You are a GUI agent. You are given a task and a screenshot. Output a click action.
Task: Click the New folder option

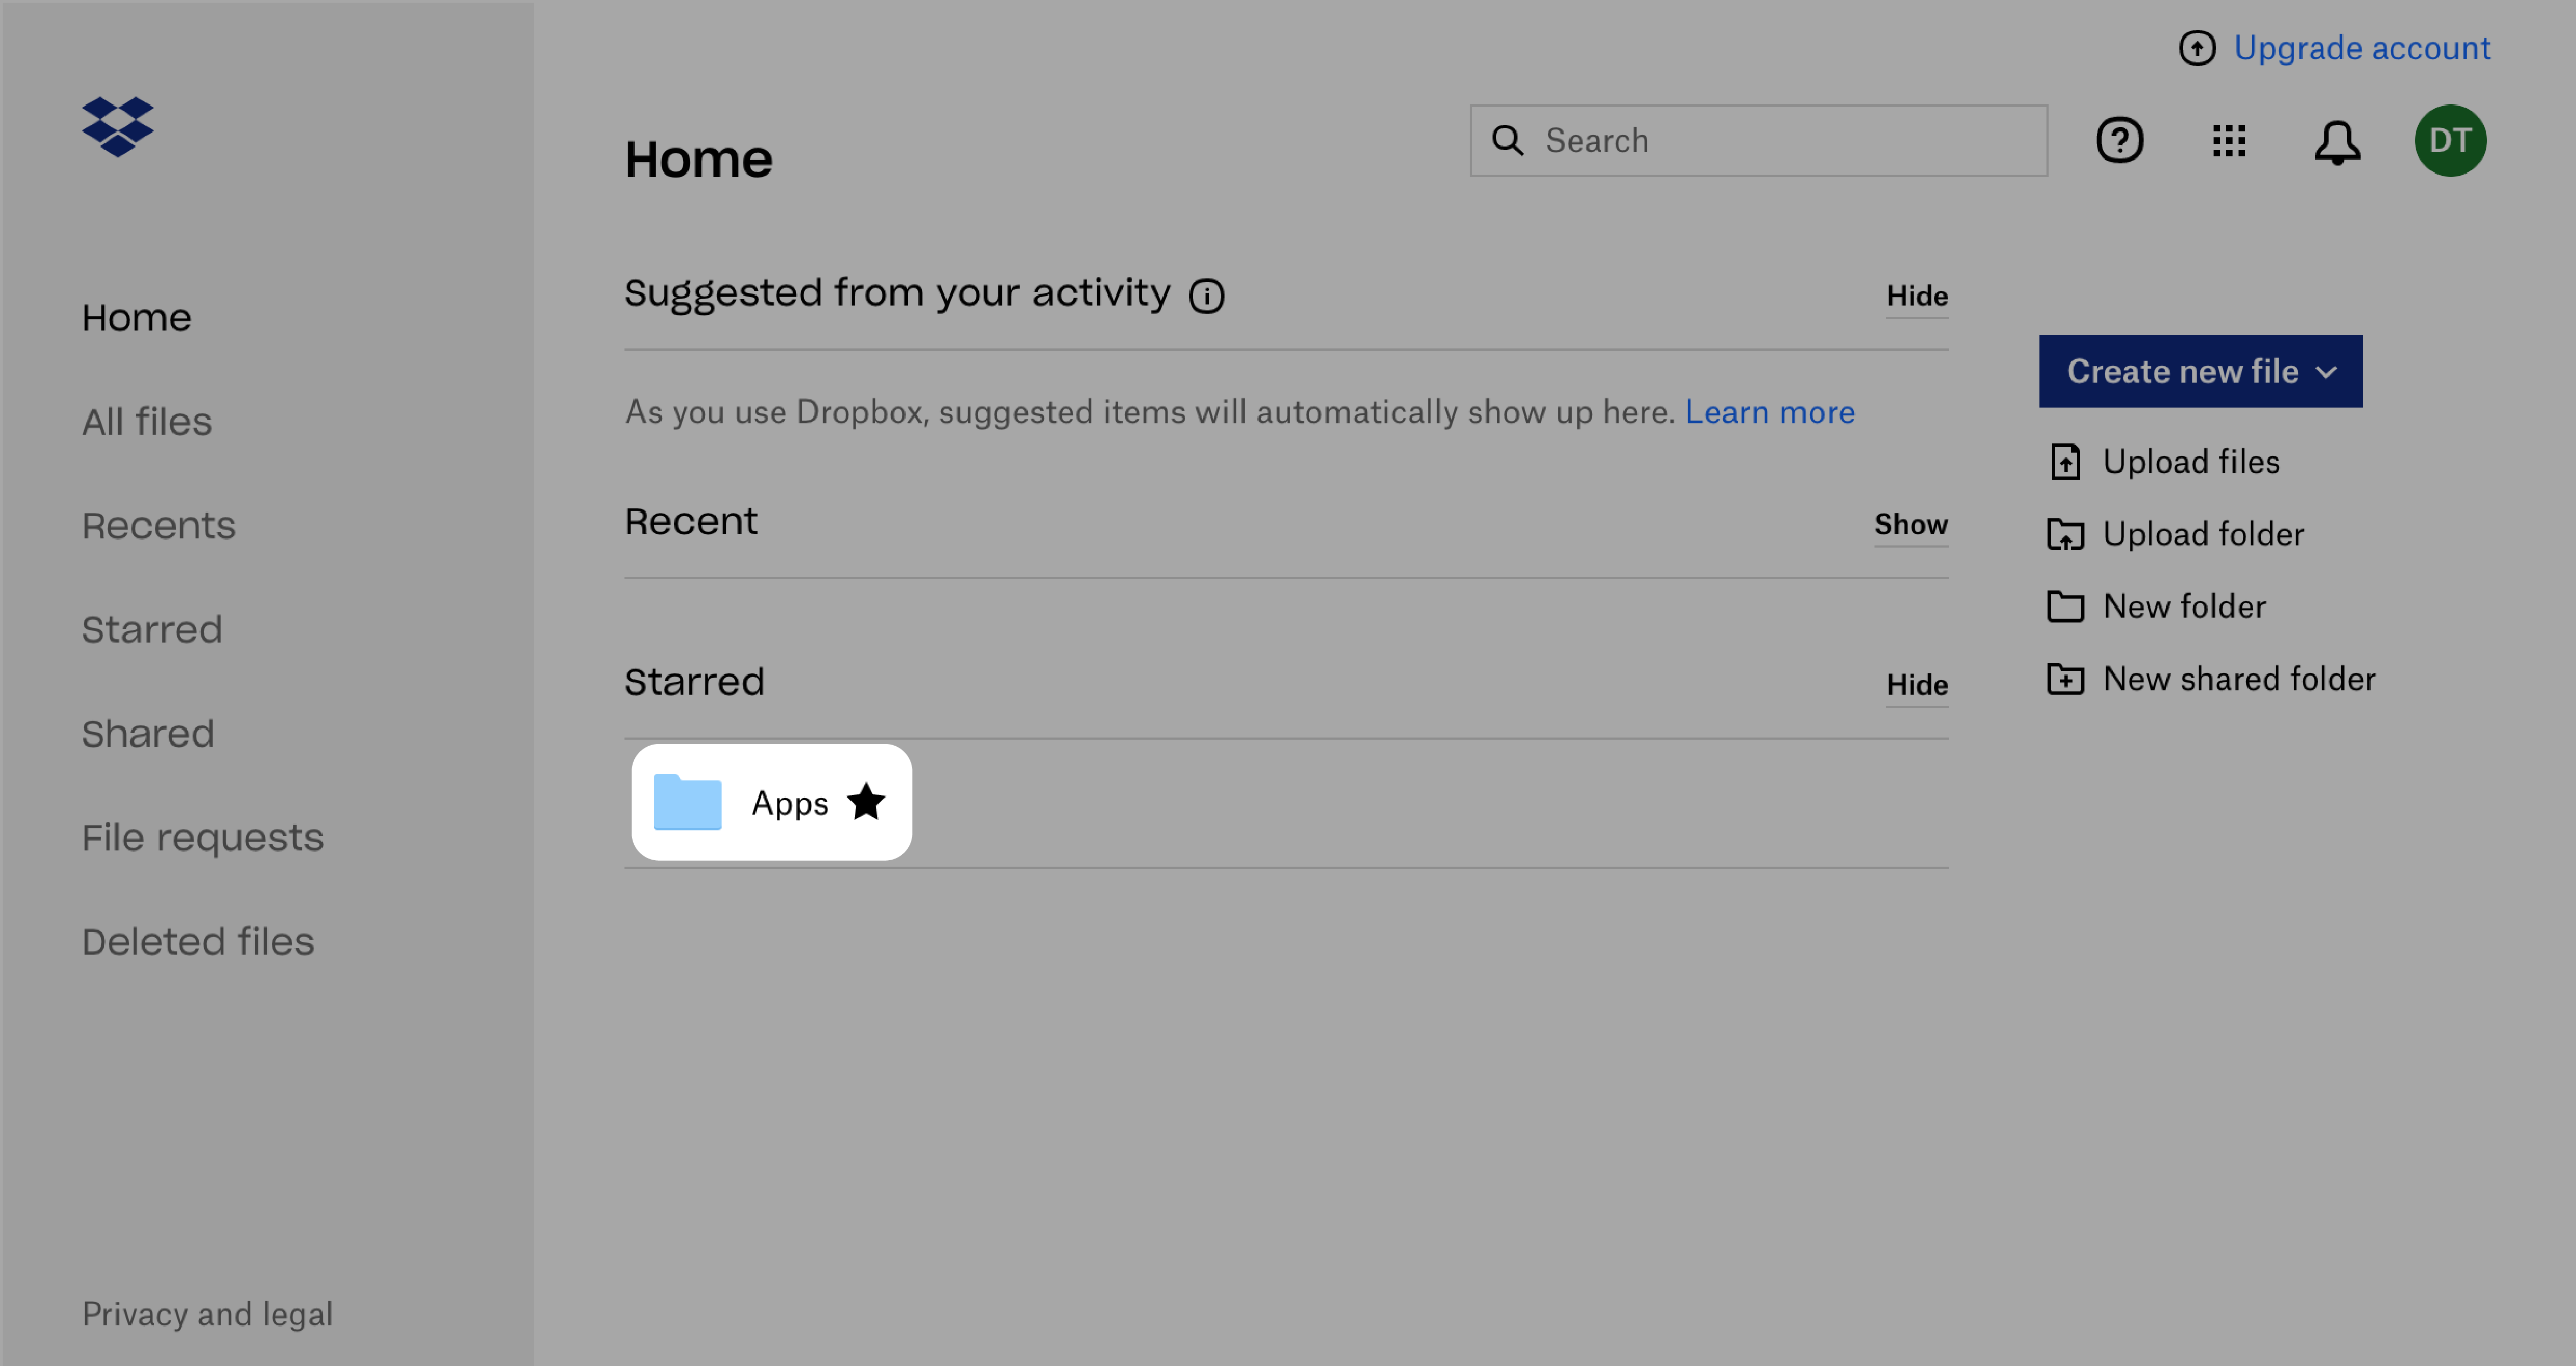click(x=2183, y=605)
